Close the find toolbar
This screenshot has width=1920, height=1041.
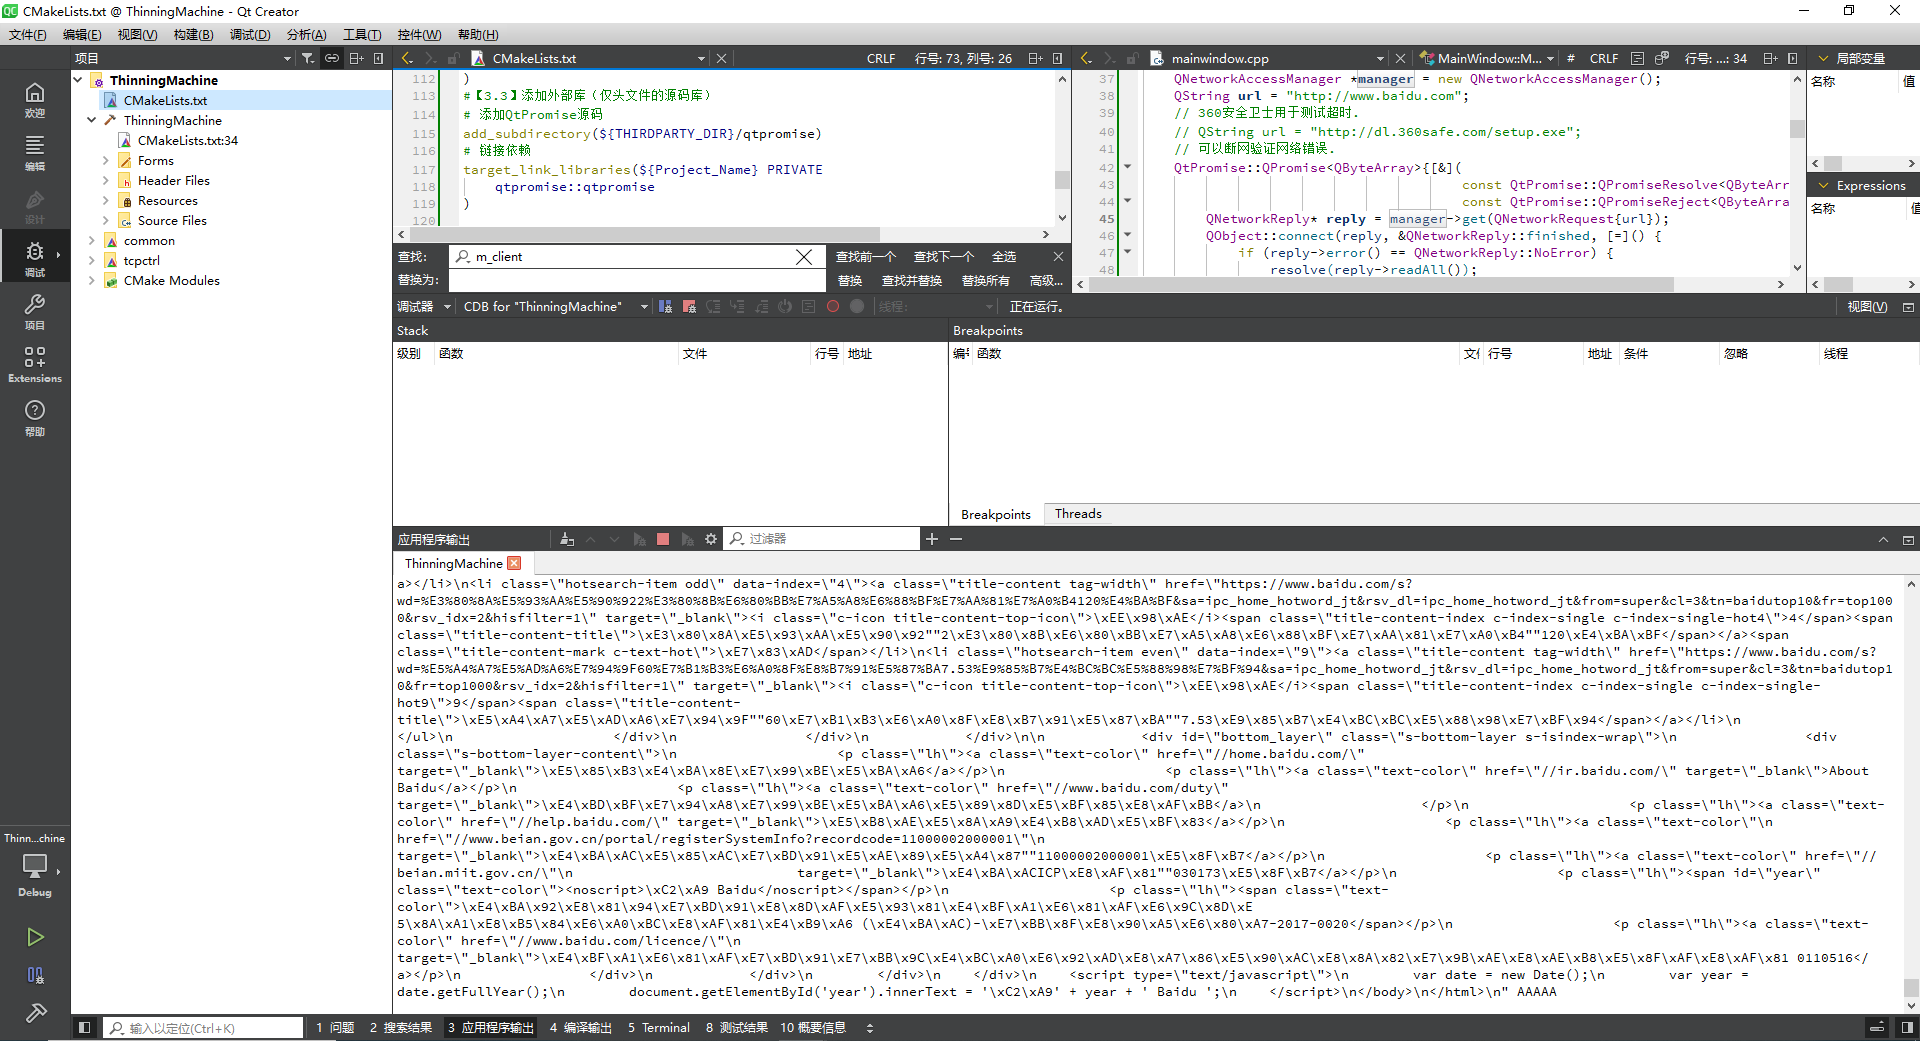[x=1058, y=257]
